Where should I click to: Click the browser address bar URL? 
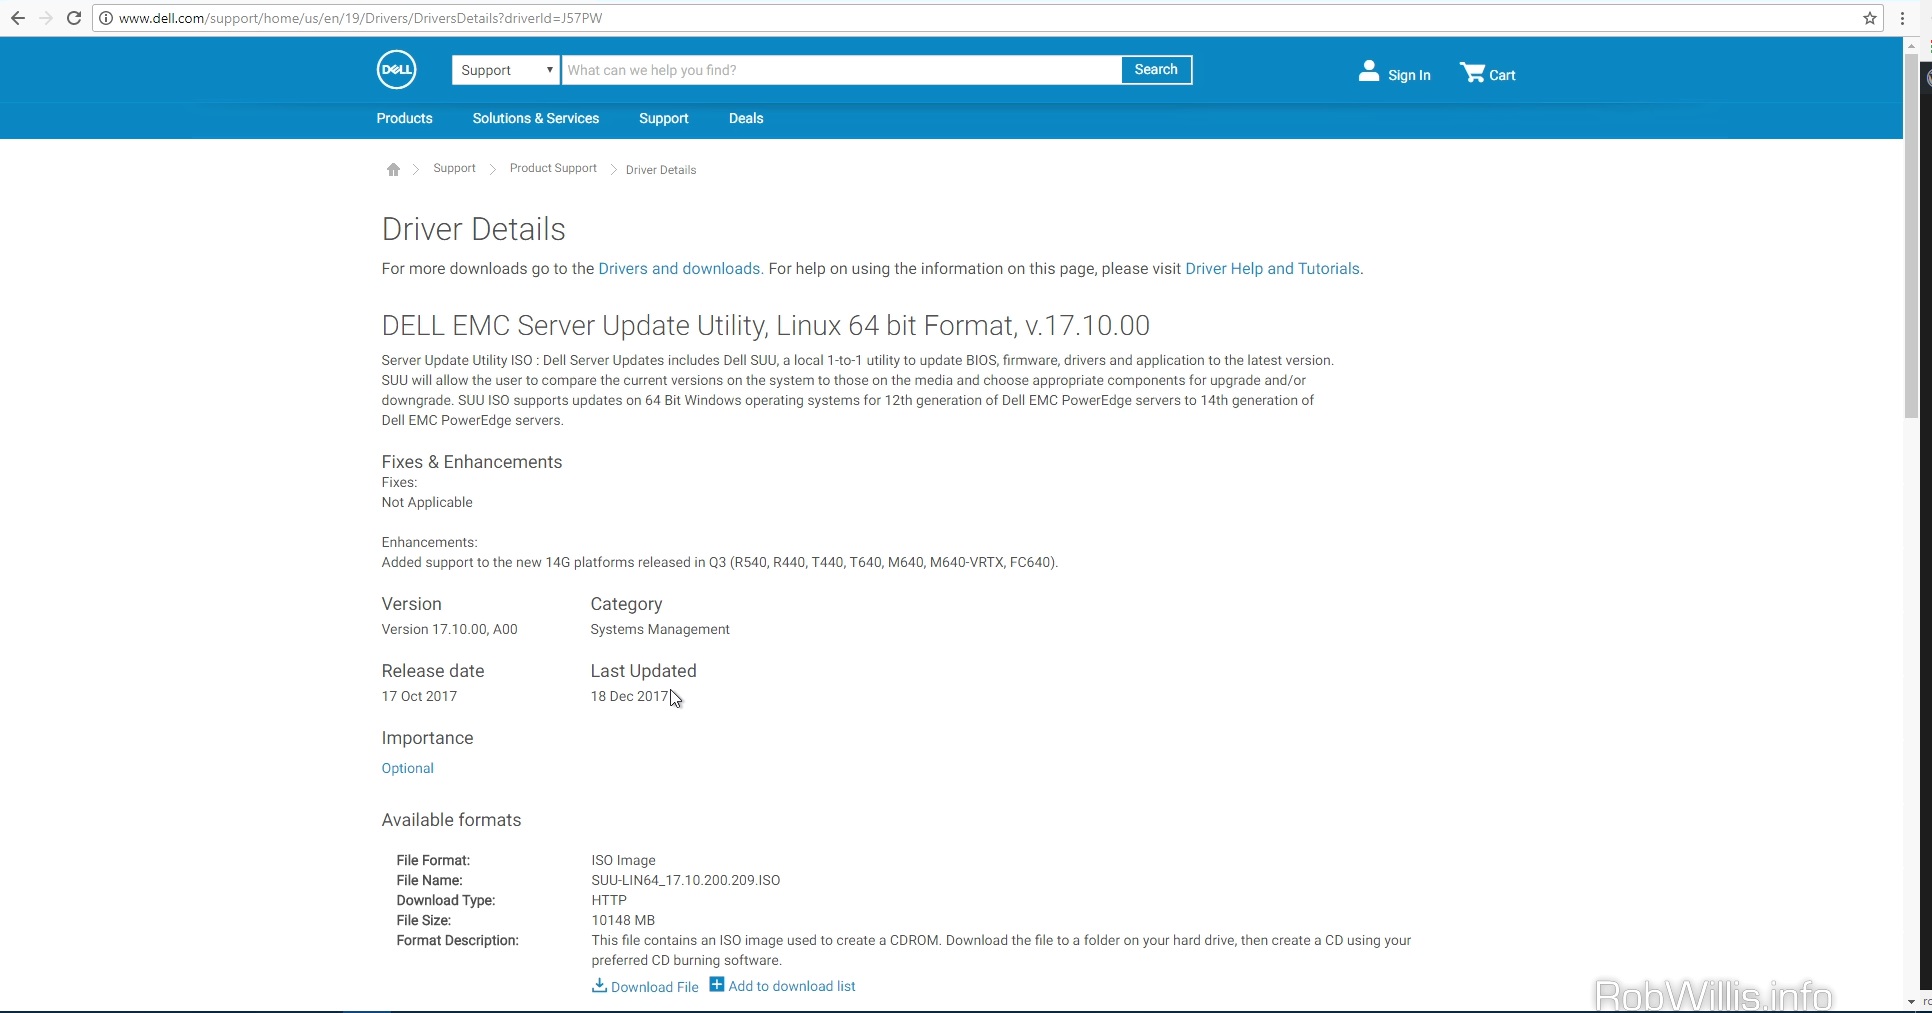coord(360,18)
